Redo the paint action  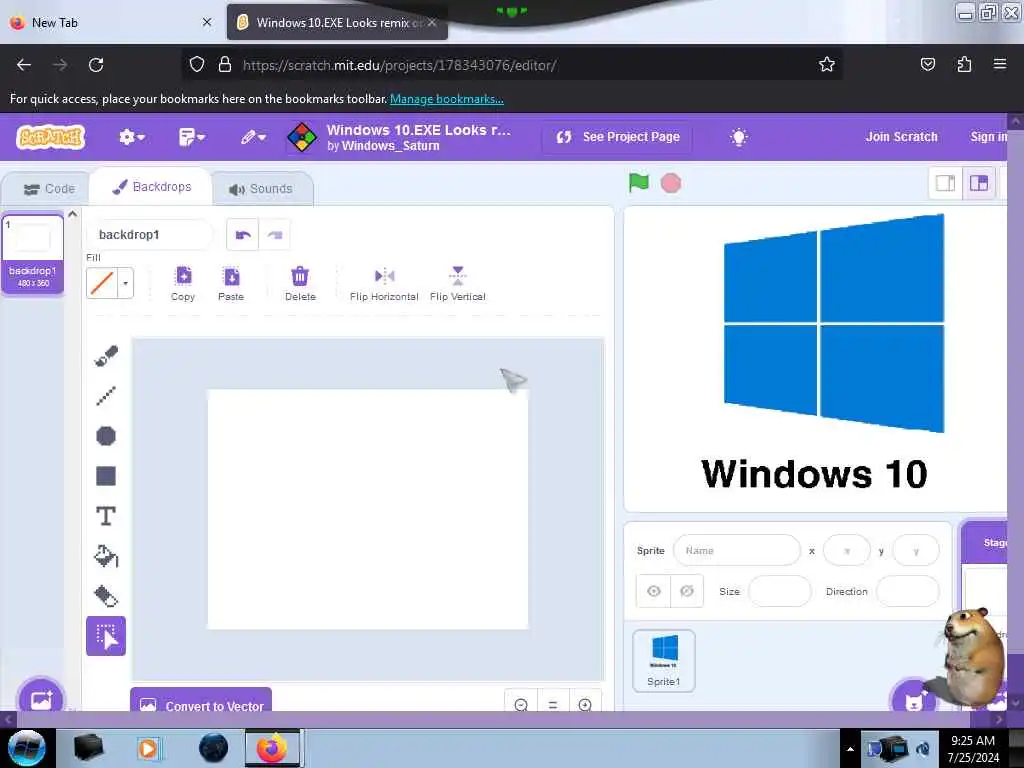coord(275,235)
